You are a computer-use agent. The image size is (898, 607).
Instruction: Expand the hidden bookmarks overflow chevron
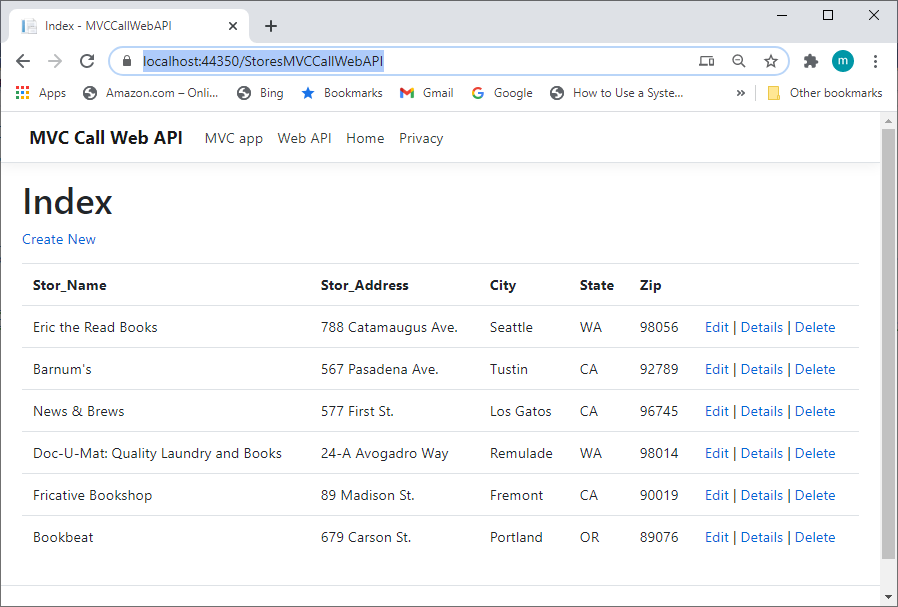741,93
